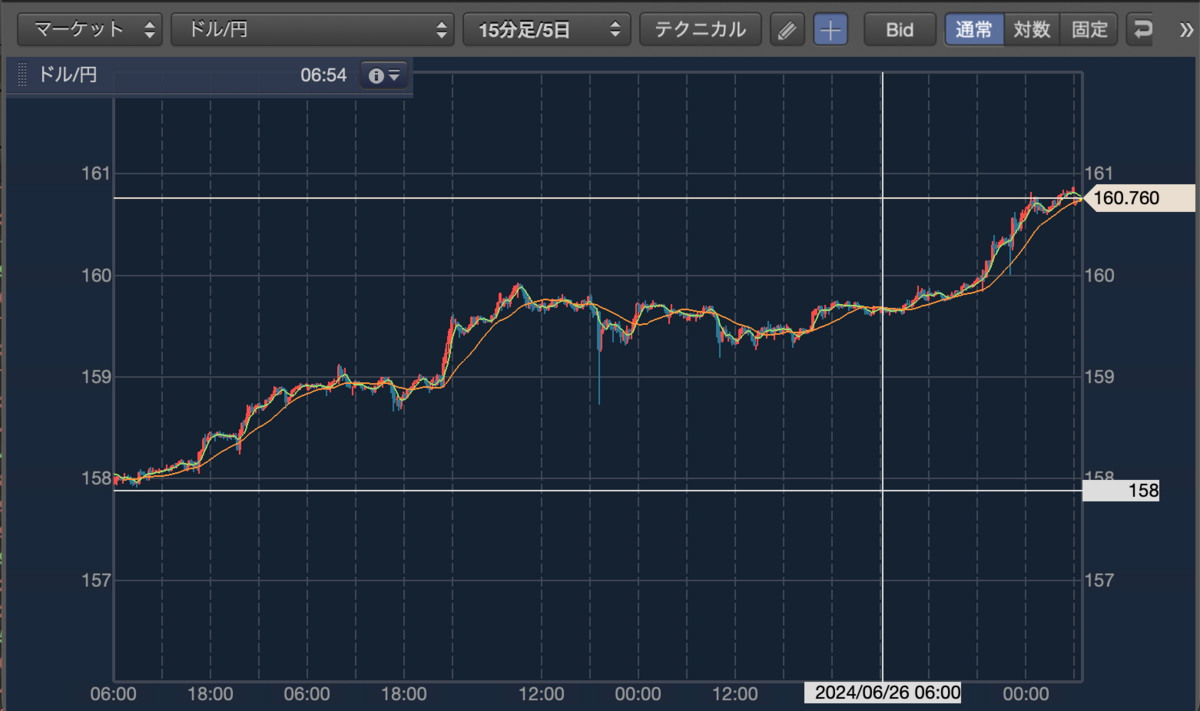This screenshot has height=711, width=1200.
Task: Open the ドル/円 currency pair dropdown
Action: point(312,29)
